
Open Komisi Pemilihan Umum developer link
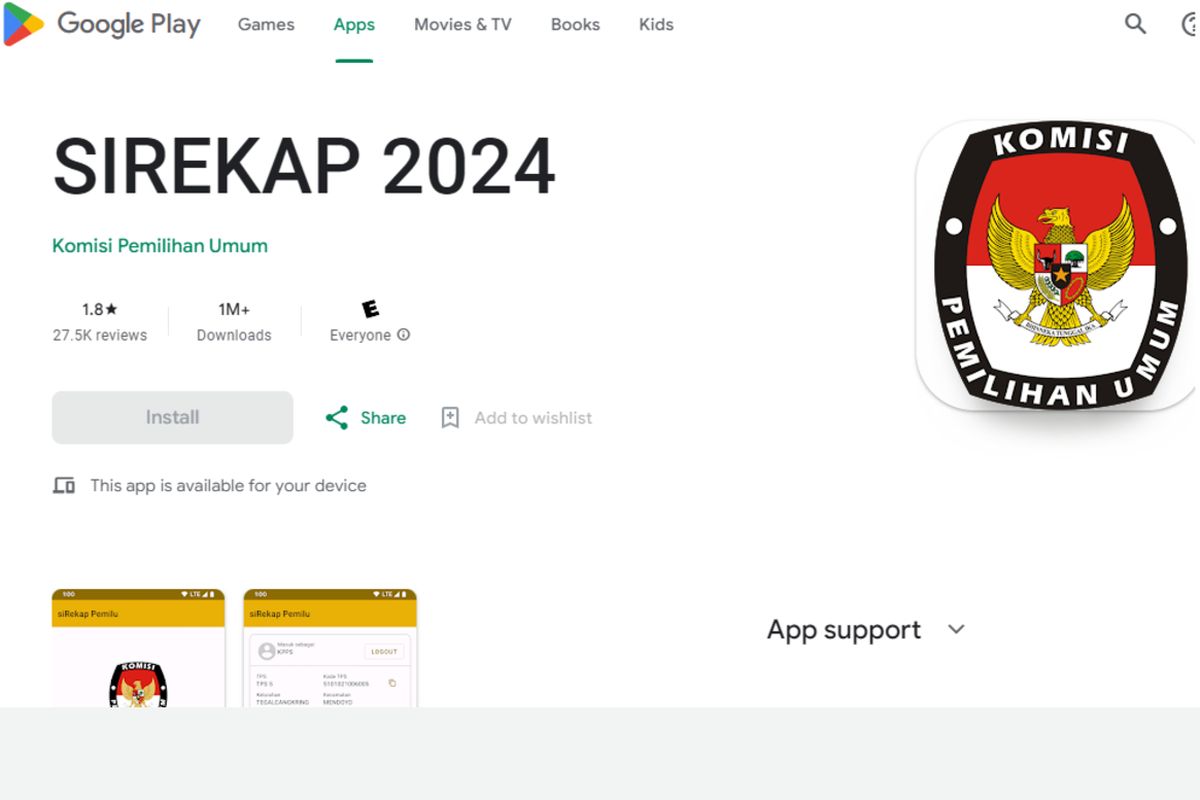(x=160, y=245)
